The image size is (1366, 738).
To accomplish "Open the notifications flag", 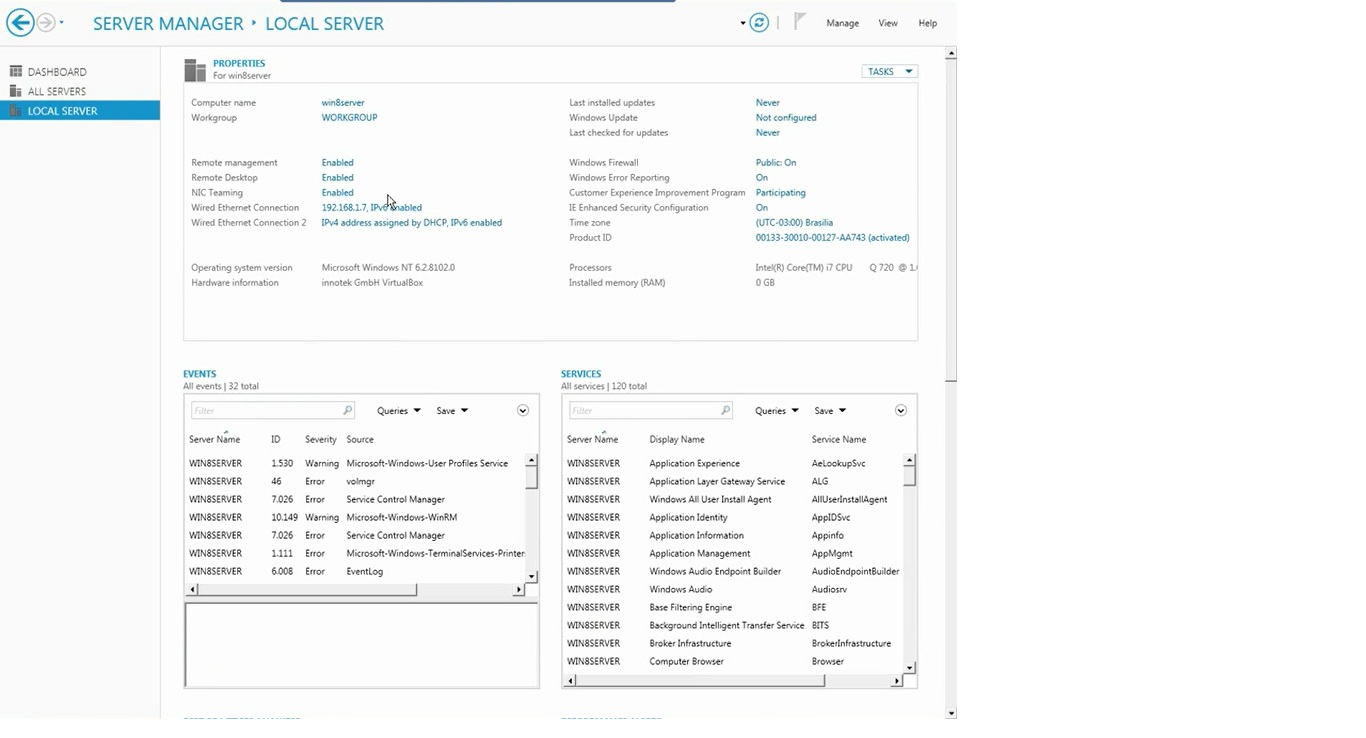I will [x=799, y=21].
